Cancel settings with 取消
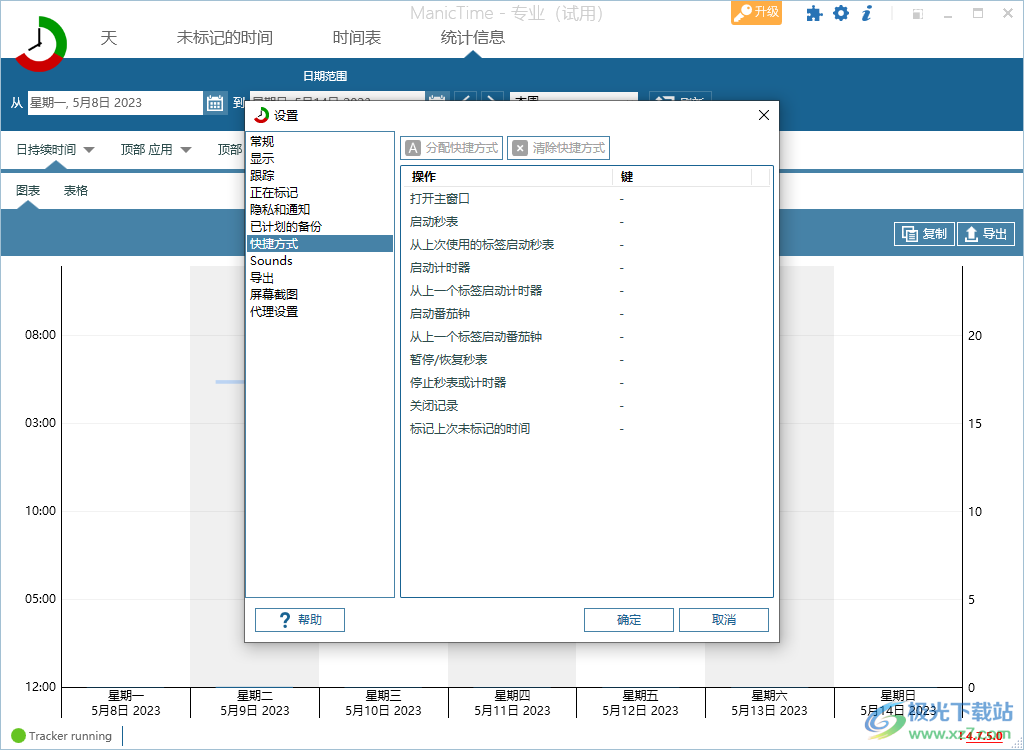The width and height of the screenshot is (1024, 750). (724, 620)
